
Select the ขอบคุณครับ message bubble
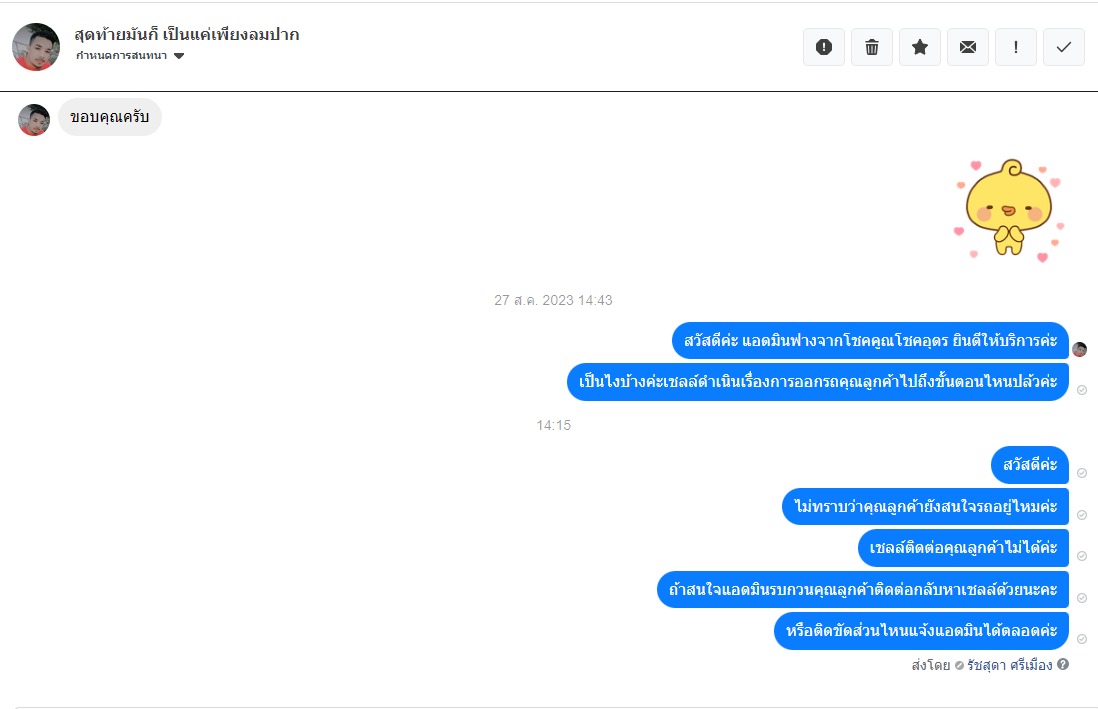click(x=110, y=117)
